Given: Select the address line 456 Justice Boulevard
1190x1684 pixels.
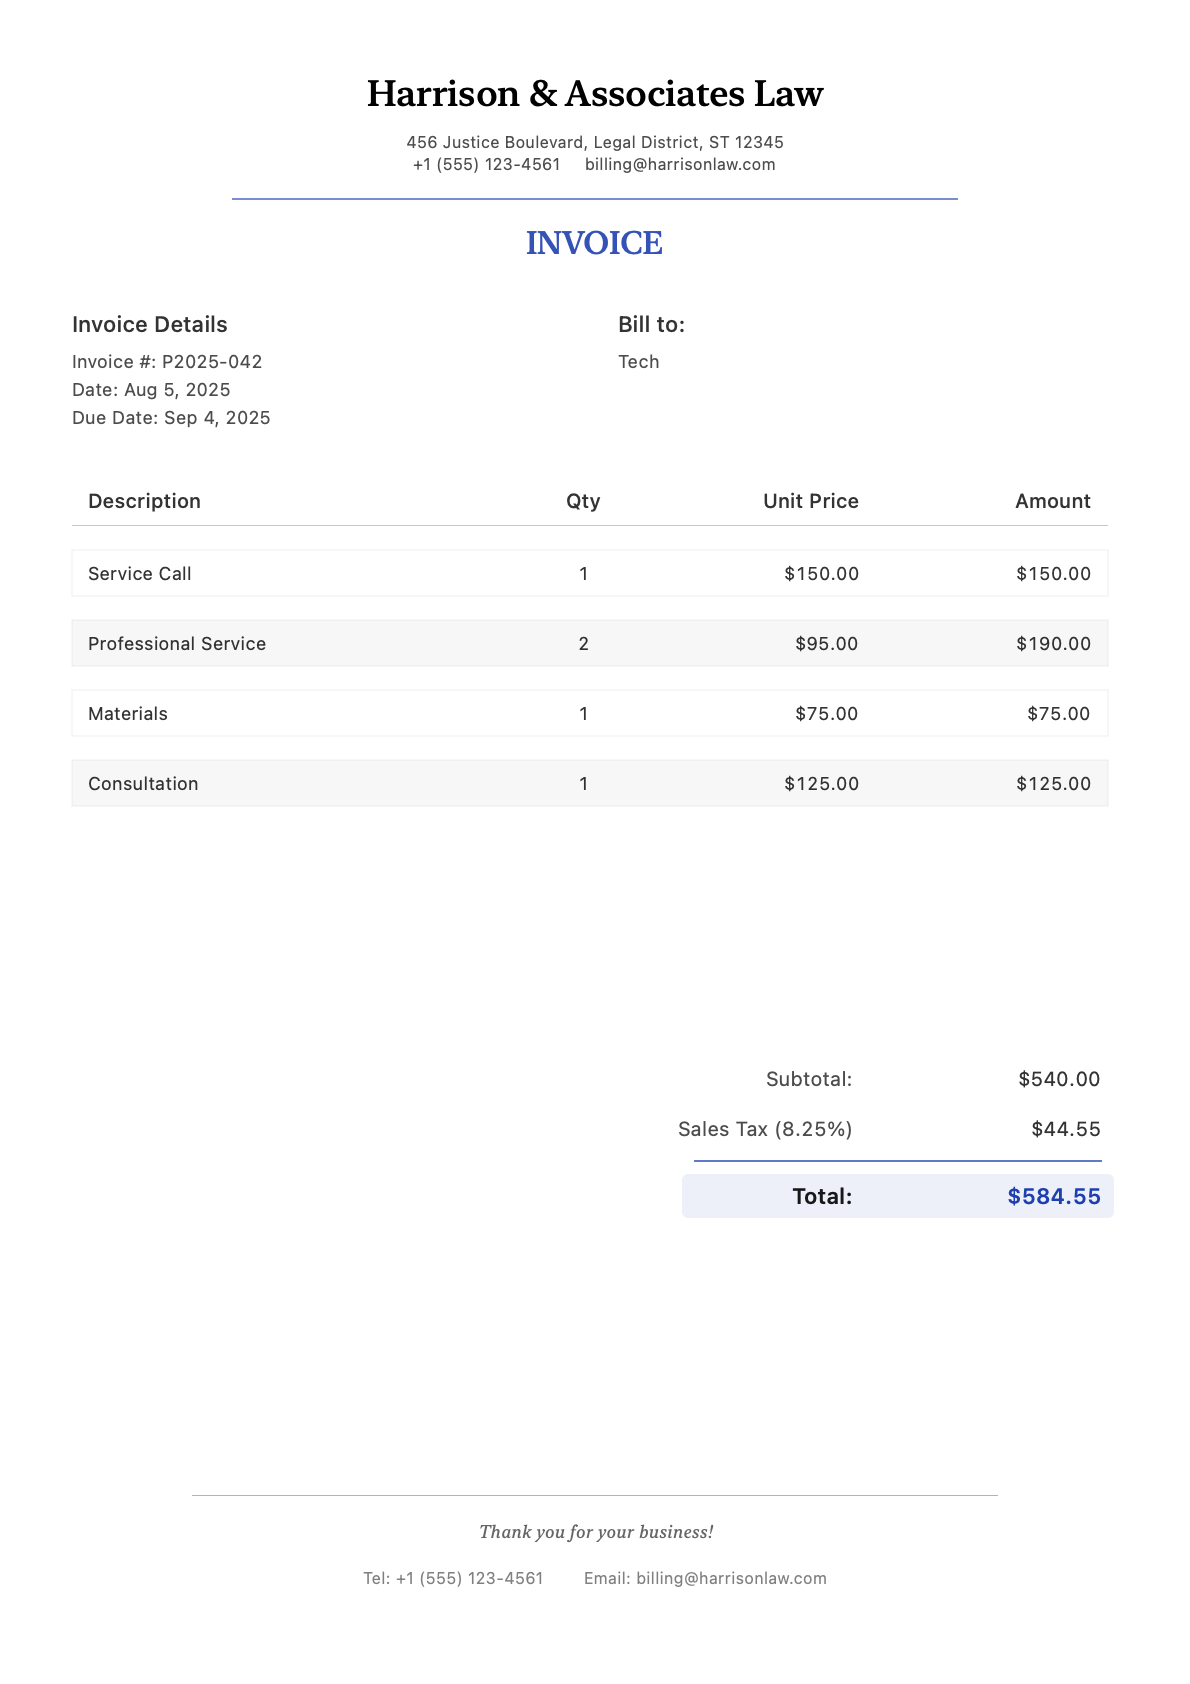Looking at the screenshot, I should [x=595, y=142].
